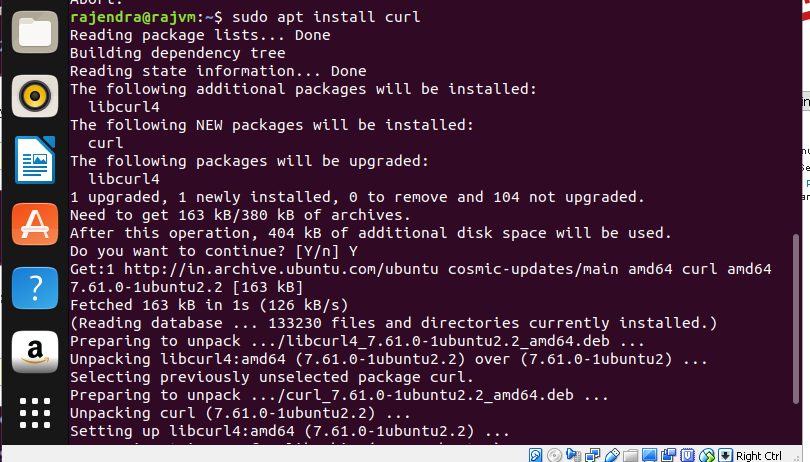This screenshot has height=462, width=810.
Task: Open the Help question mark icon
Action: pos(34,288)
